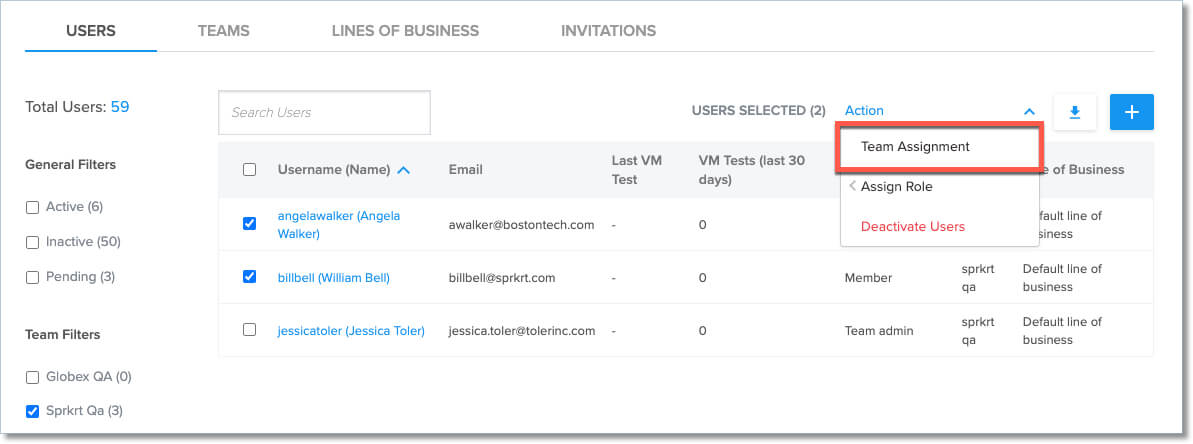Toggle the select-all users checkbox
Image resolution: width=1193 pixels, height=444 pixels.
click(x=250, y=170)
